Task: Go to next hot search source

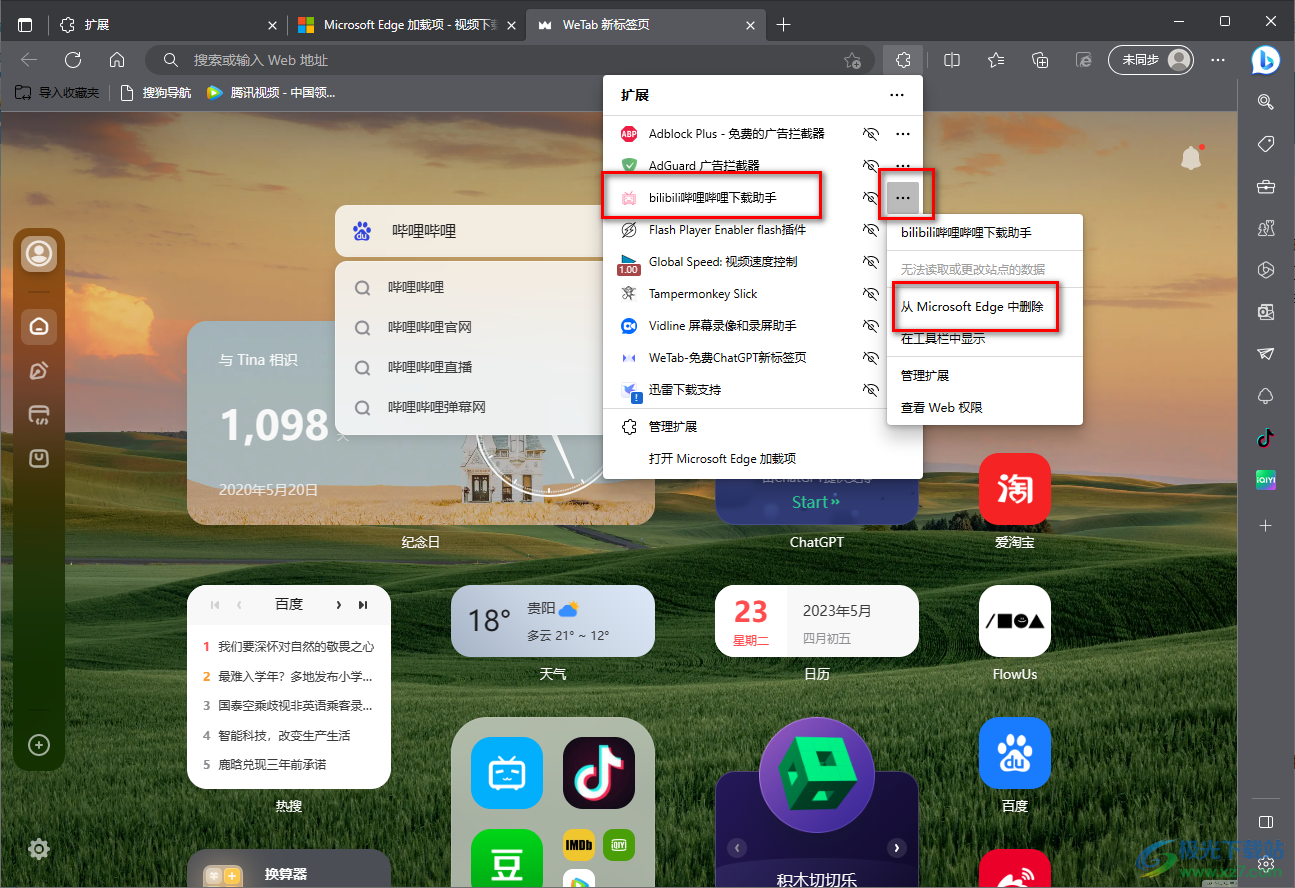Action: (x=338, y=605)
